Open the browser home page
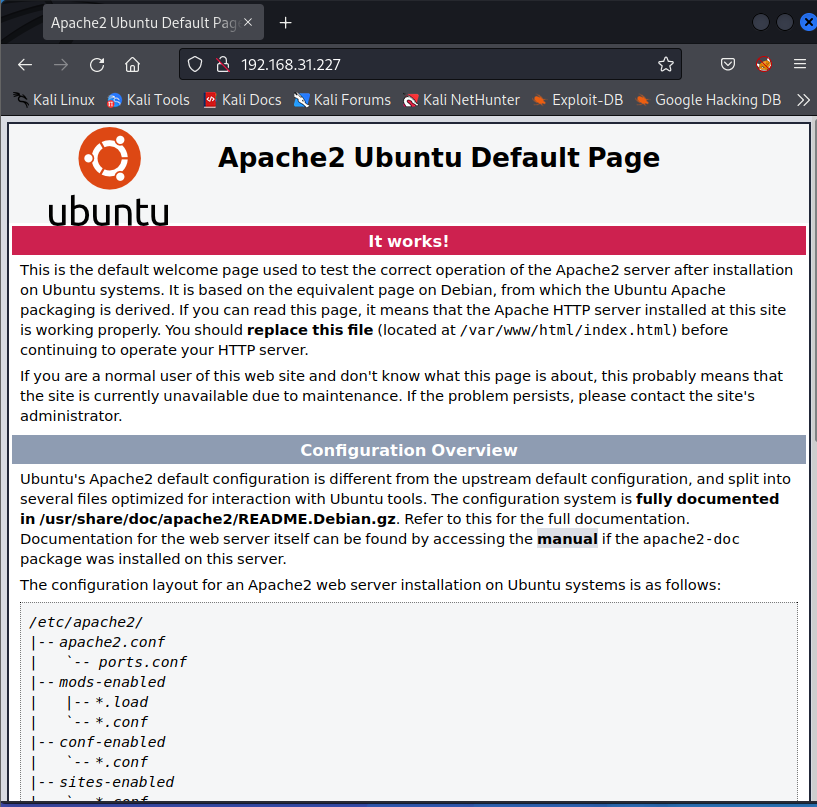This screenshot has width=817, height=807. 132,65
